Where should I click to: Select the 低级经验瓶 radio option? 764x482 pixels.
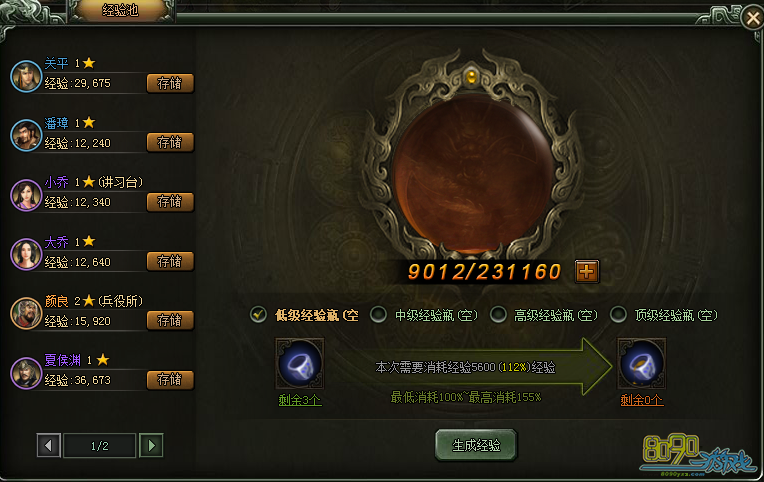(x=258, y=314)
